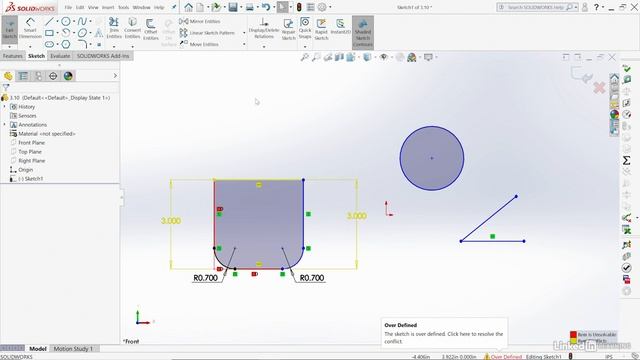Expand the Line tool dropdown arrow
The image size is (640, 360).
point(57,21)
